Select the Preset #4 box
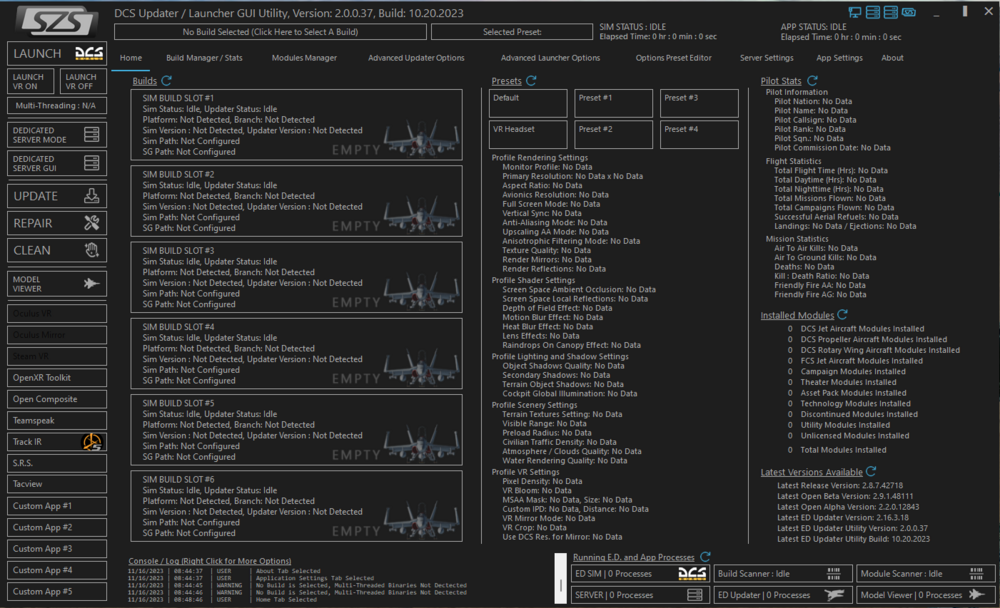1000x608 pixels. pyautogui.click(x=699, y=135)
